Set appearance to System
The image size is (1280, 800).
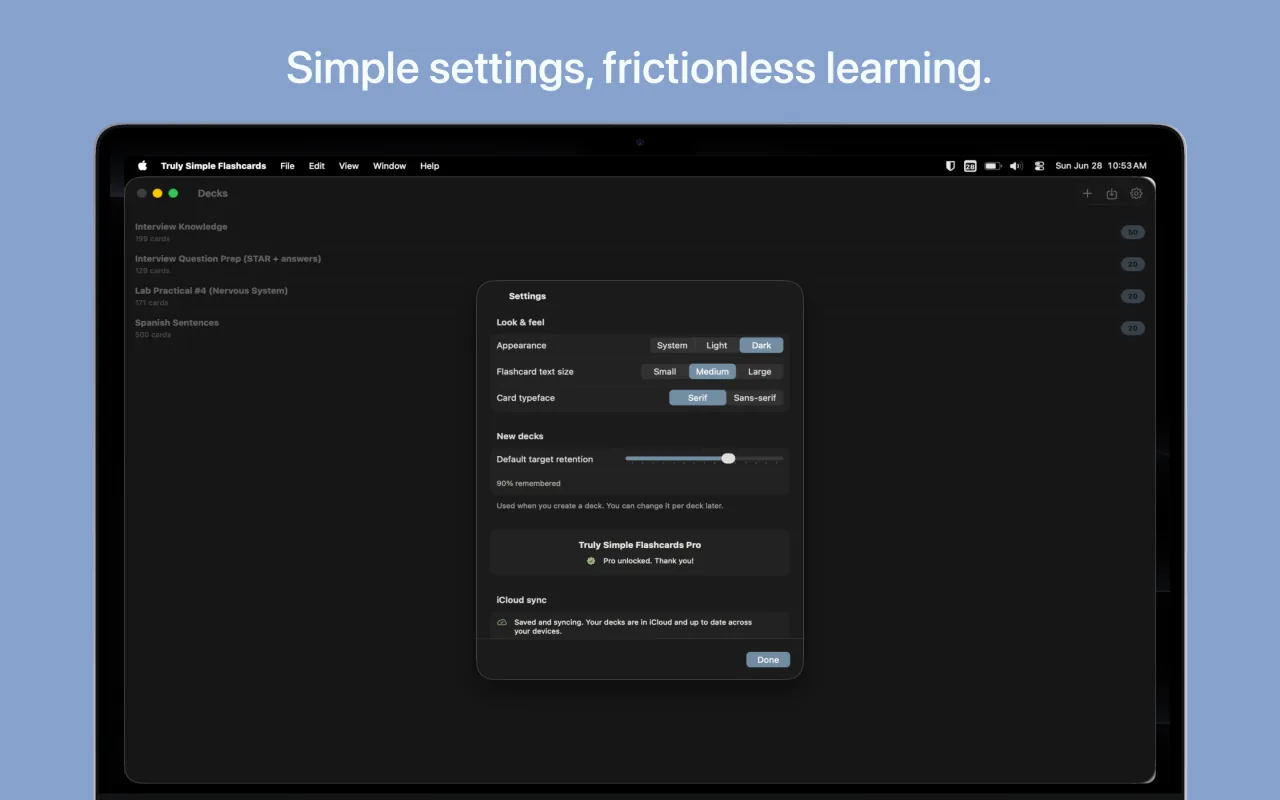[x=672, y=346]
